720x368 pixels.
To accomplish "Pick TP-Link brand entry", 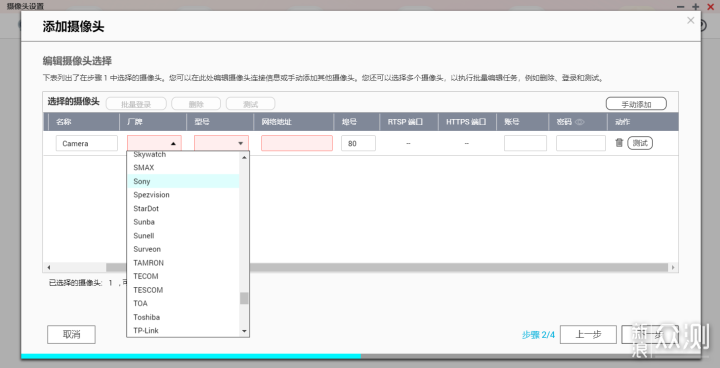I will (183, 330).
